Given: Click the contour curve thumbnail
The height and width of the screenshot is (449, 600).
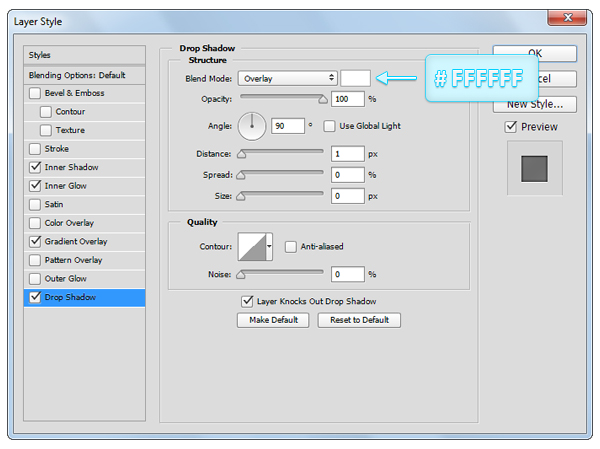Looking at the screenshot, I should tap(249, 247).
